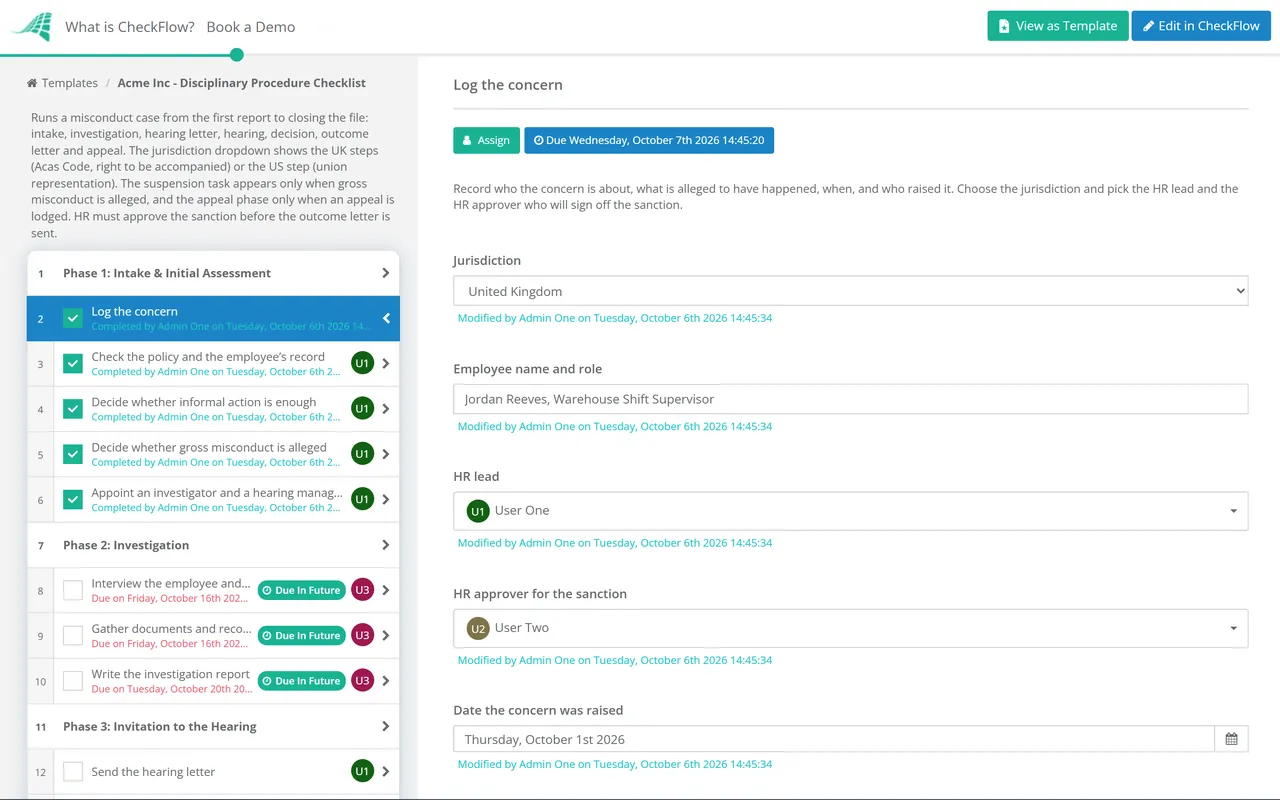Click Edit in CheckFlow button
The image size is (1280, 800).
[x=1201, y=26]
